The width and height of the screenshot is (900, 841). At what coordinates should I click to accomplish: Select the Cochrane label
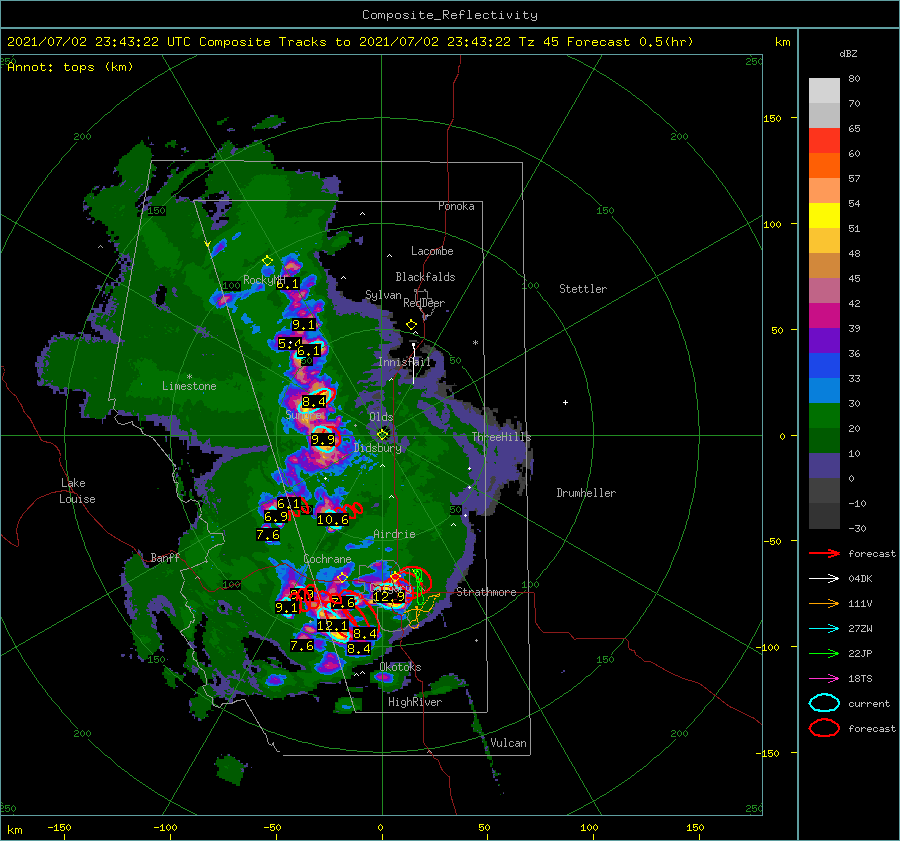(x=327, y=559)
